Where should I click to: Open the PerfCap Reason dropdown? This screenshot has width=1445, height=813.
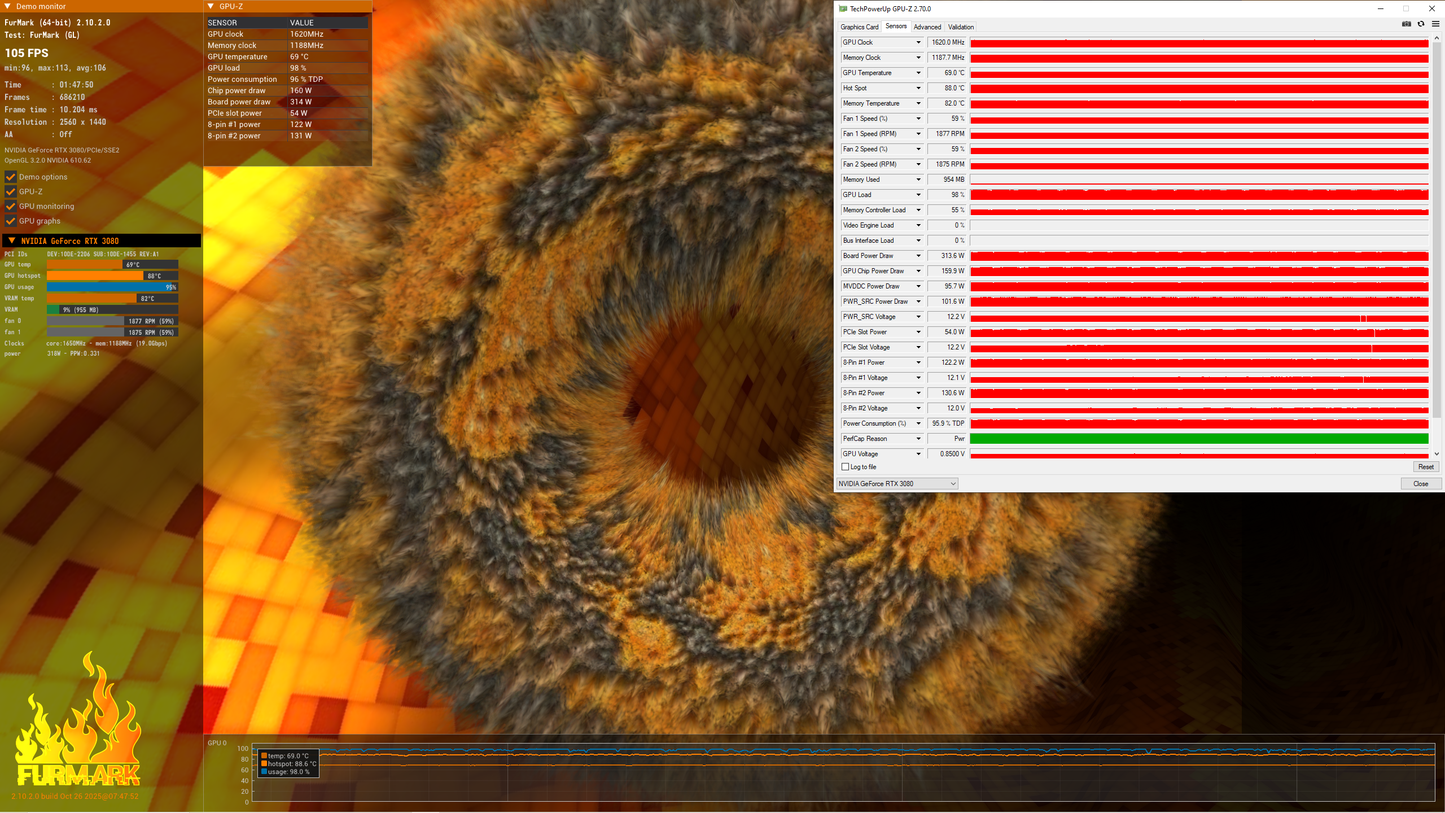[x=918, y=439]
